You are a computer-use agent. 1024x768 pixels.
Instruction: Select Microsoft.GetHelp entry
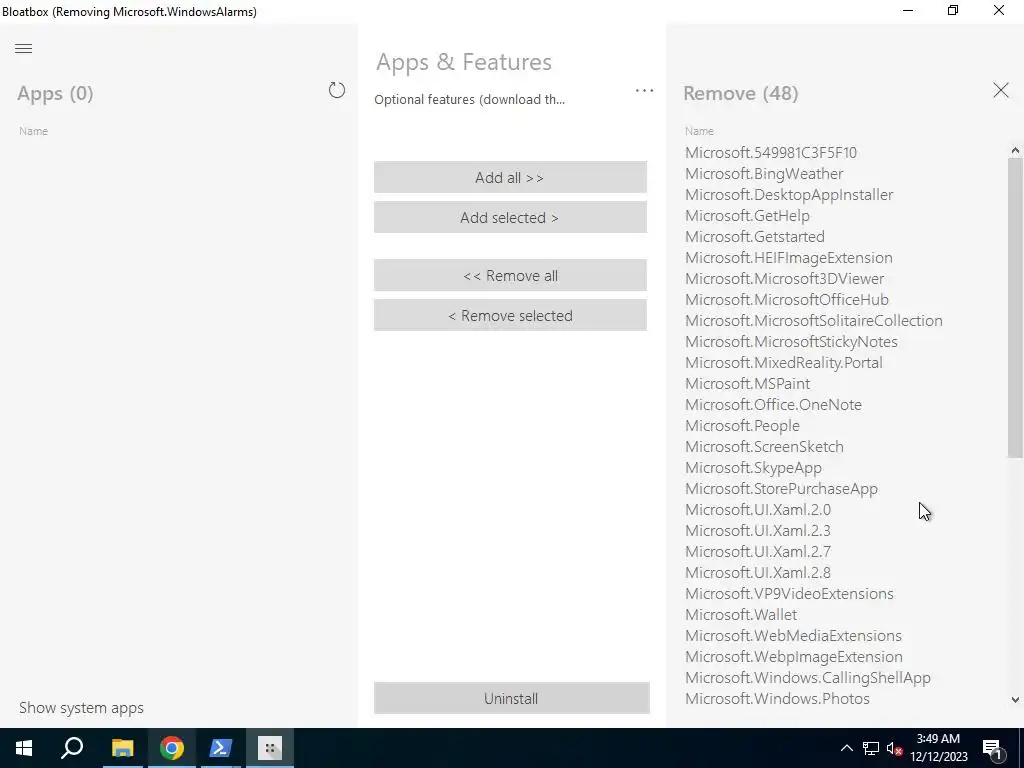tap(747, 216)
